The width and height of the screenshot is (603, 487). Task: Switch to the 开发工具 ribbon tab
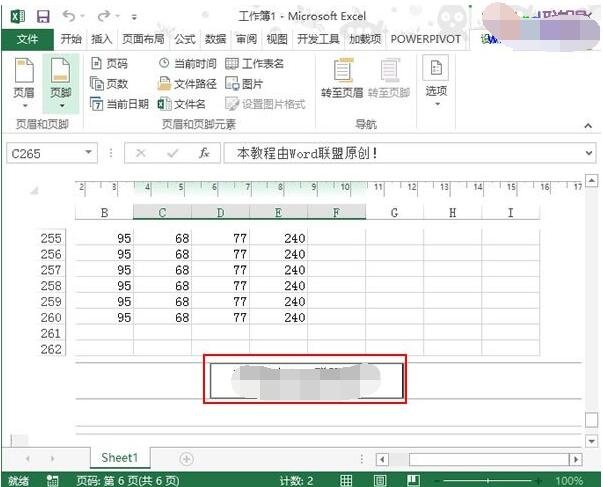point(318,39)
